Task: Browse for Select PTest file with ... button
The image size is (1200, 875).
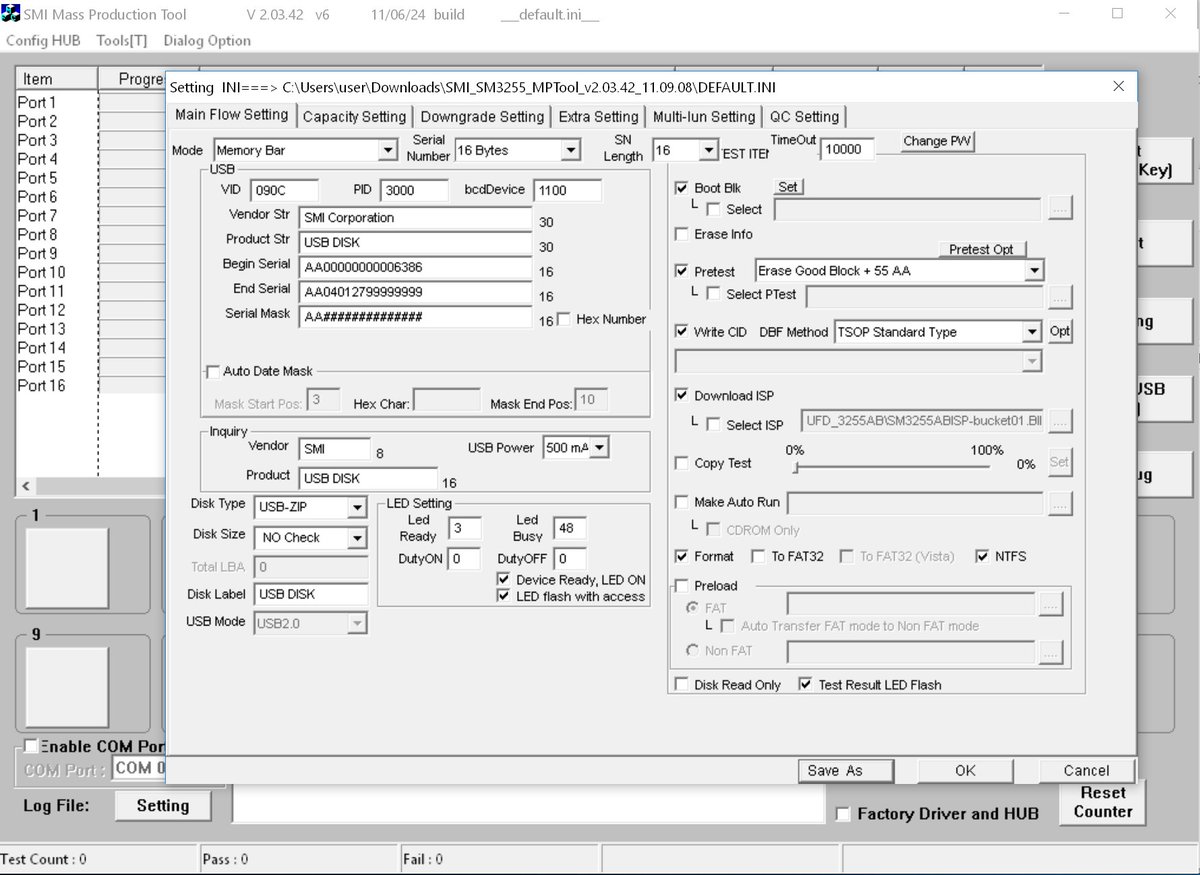Action: click(1061, 296)
